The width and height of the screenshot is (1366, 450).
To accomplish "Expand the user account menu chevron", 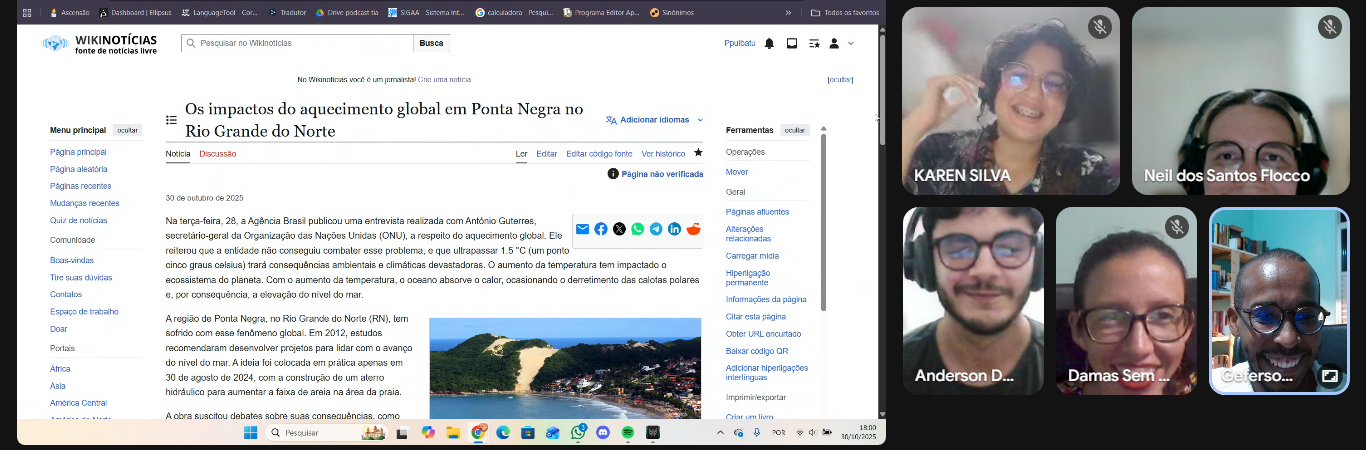I will click(851, 43).
